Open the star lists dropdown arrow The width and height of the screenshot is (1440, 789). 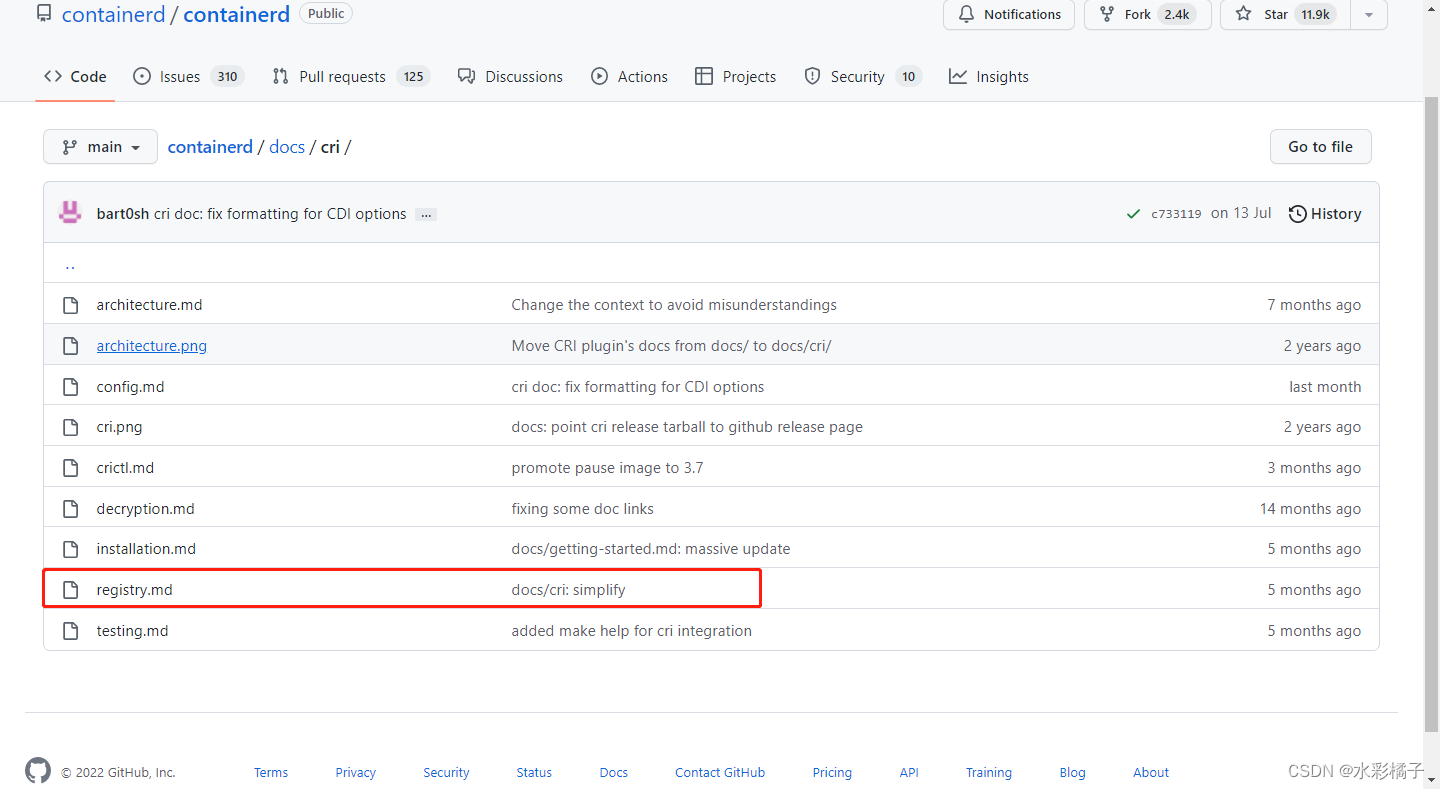pyautogui.click(x=1369, y=14)
